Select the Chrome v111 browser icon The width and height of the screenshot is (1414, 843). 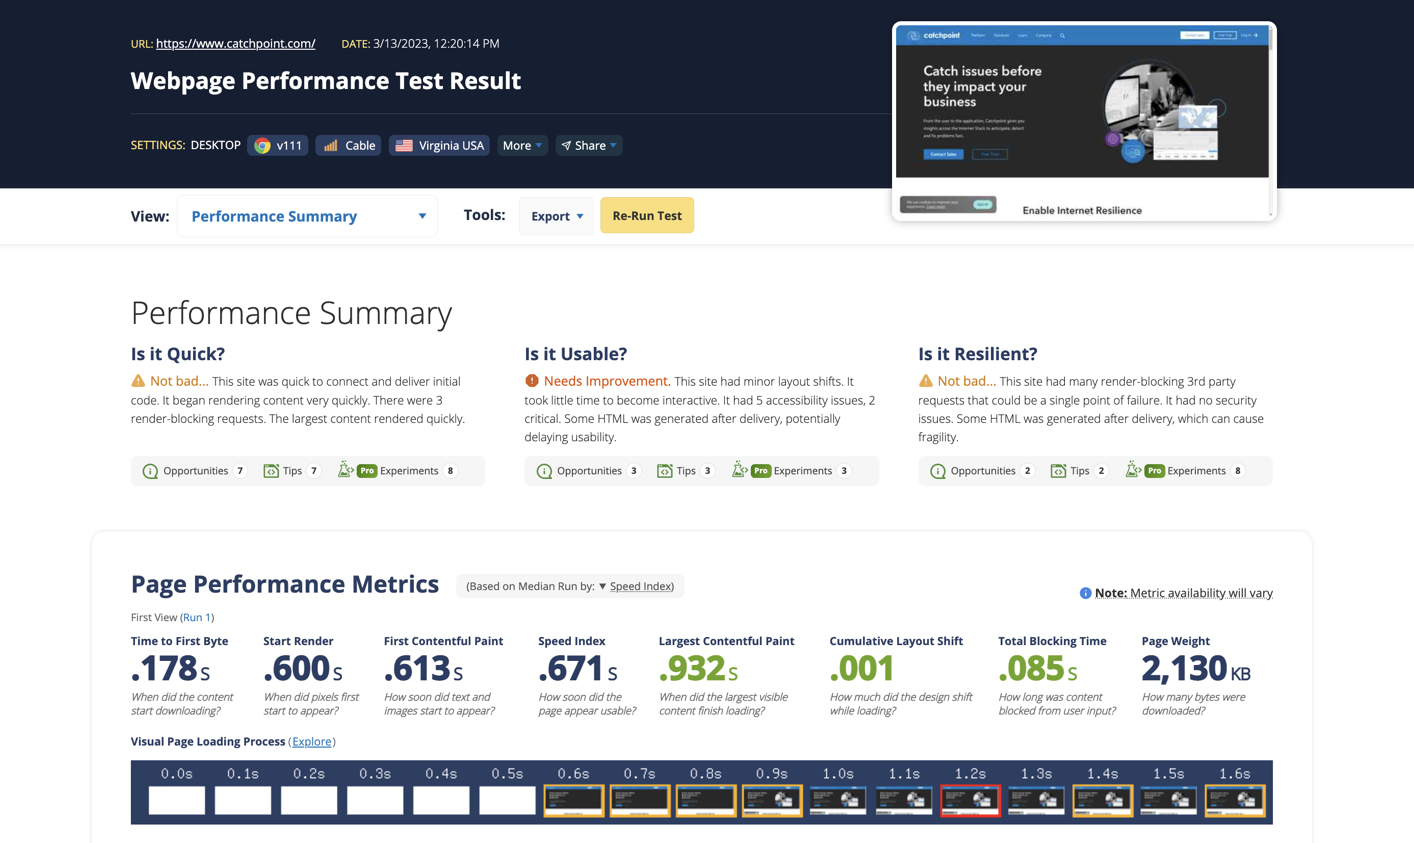tap(264, 145)
